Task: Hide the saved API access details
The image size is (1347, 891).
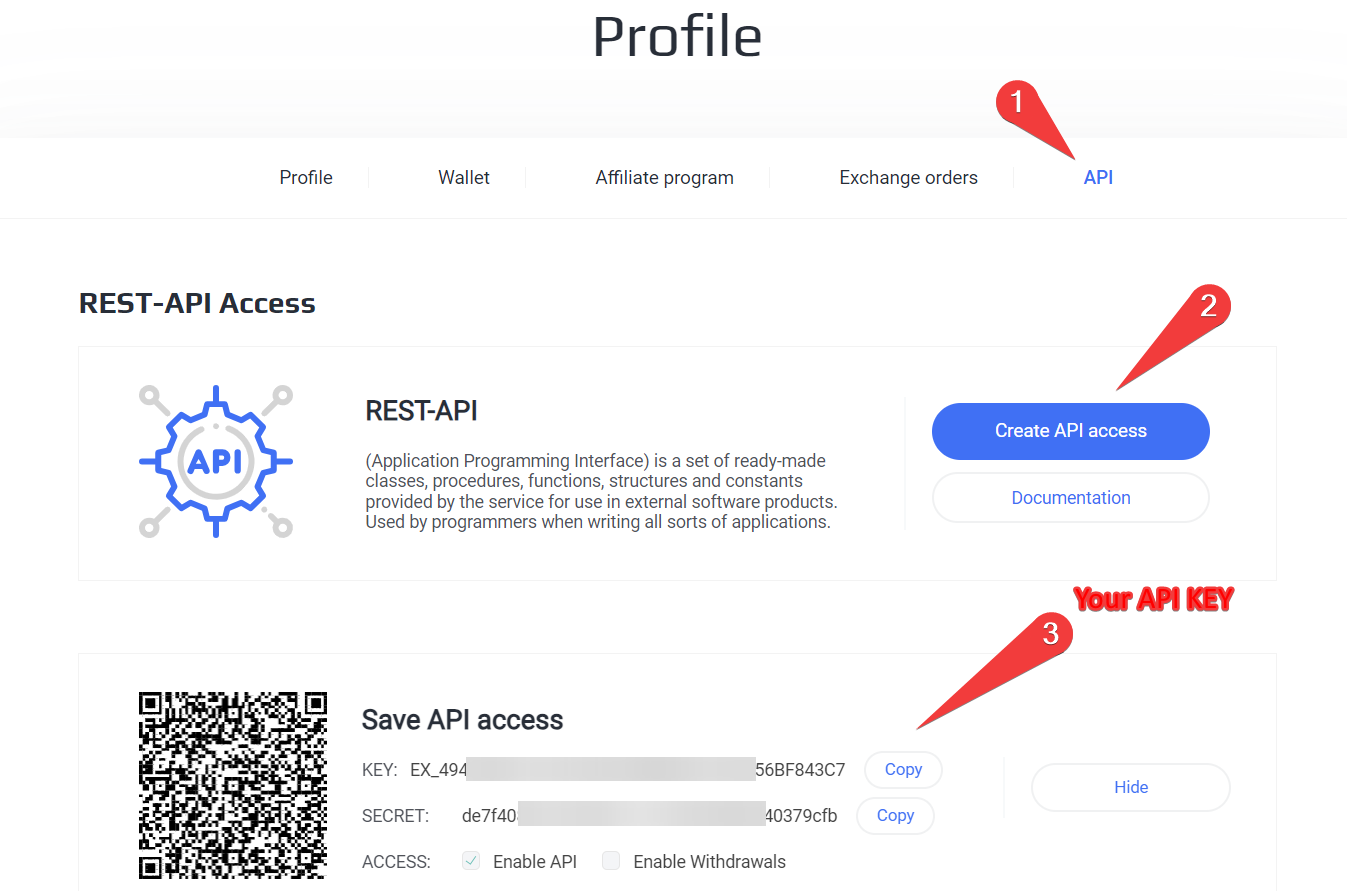Action: pos(1130,787)
